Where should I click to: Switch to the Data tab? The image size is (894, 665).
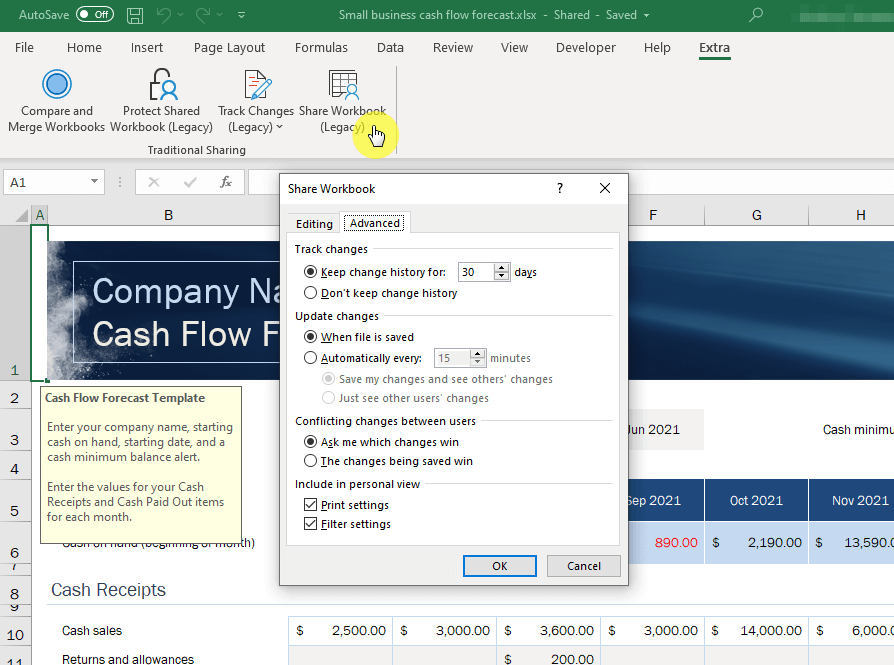[390, 48]
